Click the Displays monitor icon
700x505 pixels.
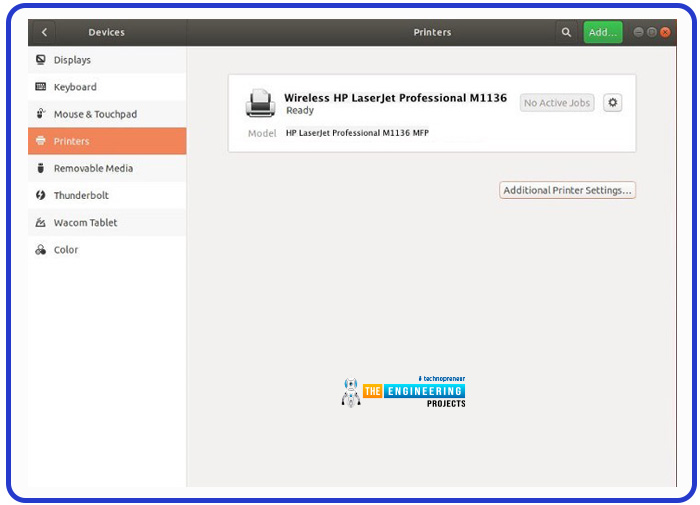(x=41, y=59)
